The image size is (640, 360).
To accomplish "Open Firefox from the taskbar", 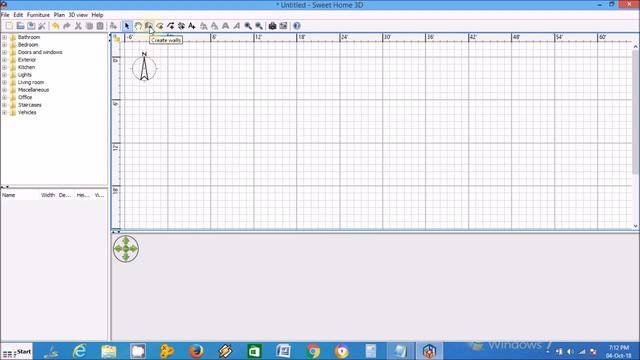I will (196, 351).
